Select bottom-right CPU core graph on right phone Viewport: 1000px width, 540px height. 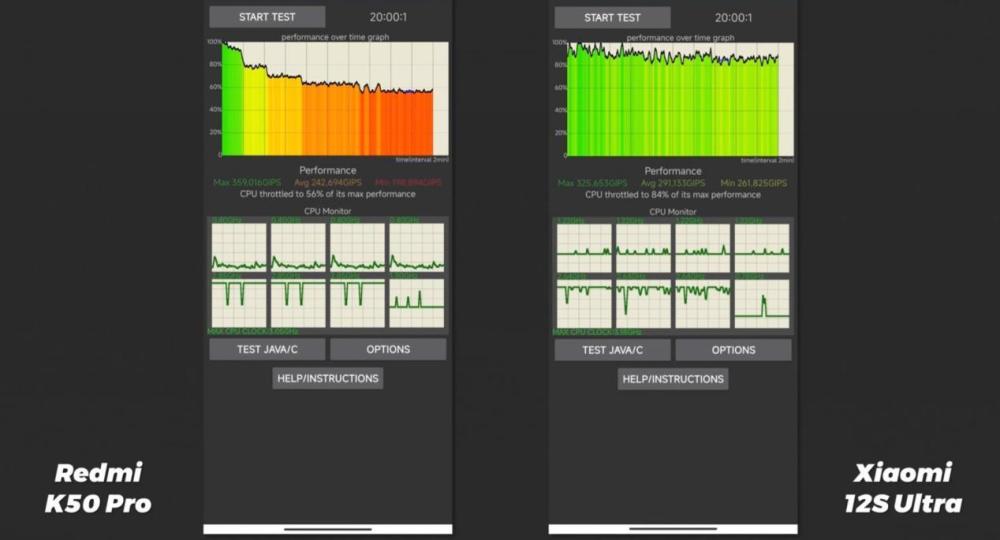click(x=762, y=303)
